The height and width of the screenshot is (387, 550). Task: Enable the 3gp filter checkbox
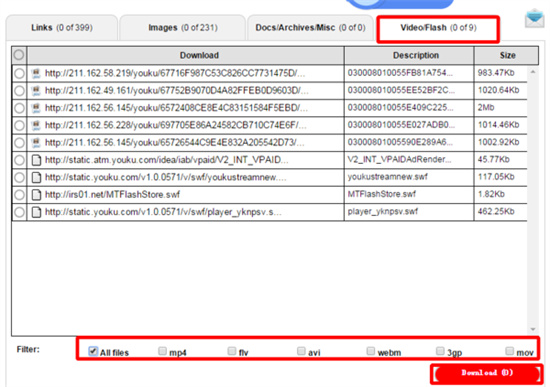point(440,351)
